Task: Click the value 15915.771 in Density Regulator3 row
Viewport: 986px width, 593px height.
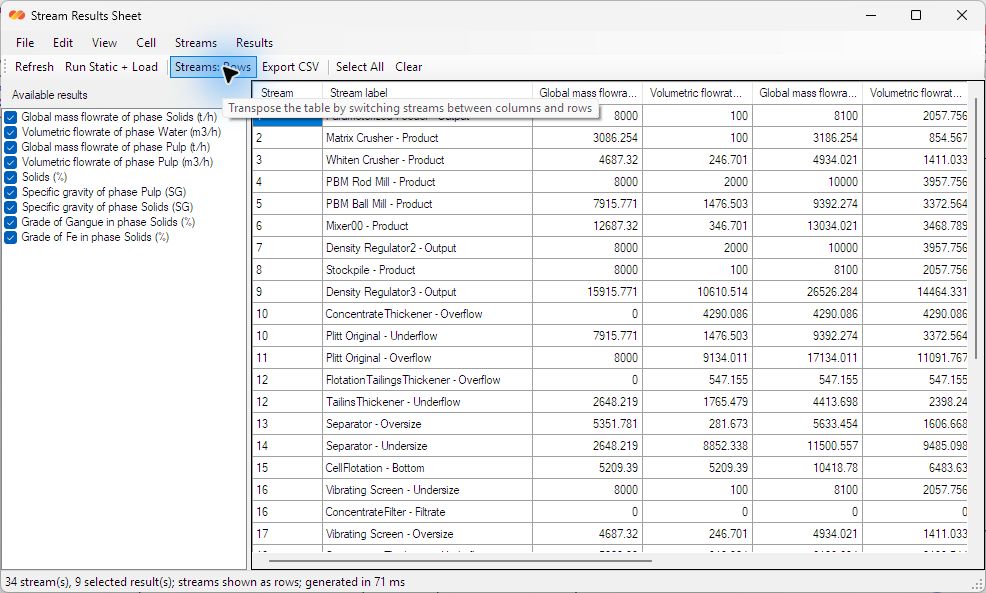Action: 587,292
